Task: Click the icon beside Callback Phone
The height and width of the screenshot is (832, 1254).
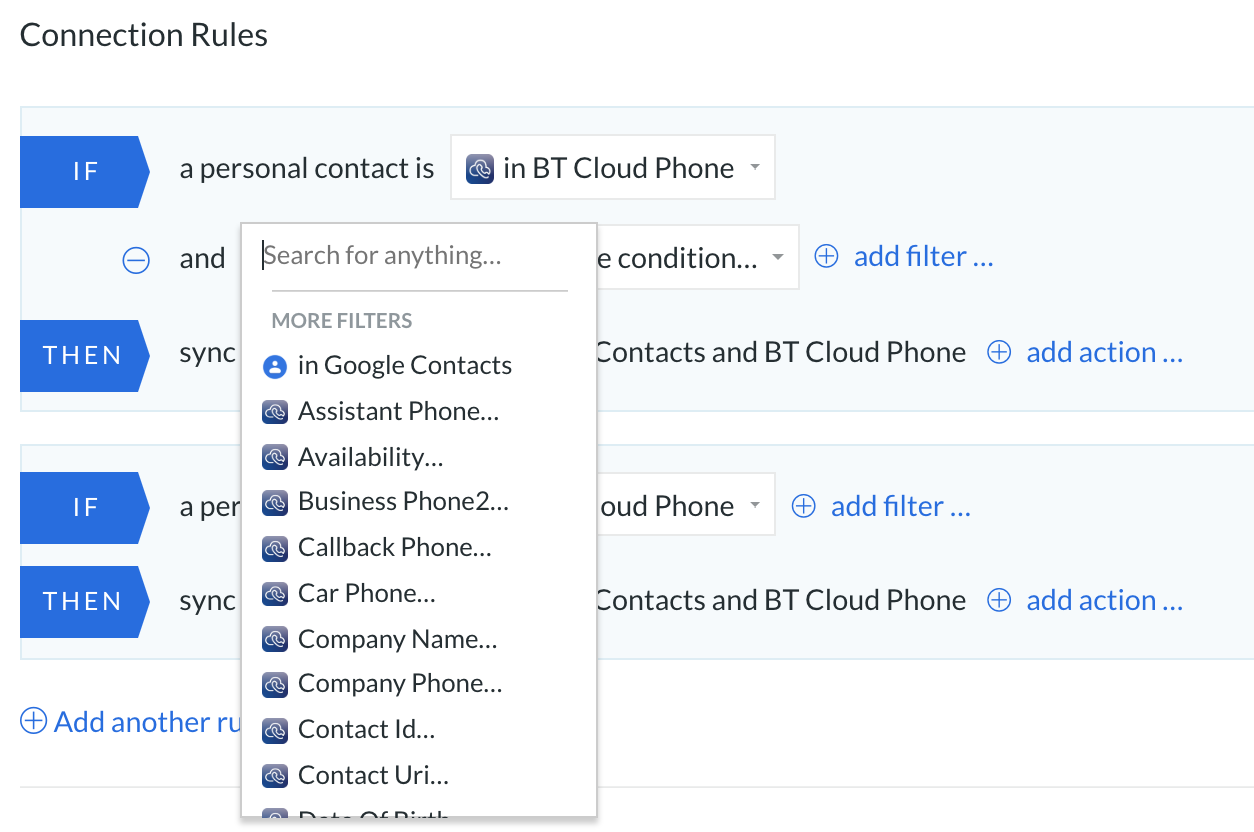Action: (x=274, y=548)
